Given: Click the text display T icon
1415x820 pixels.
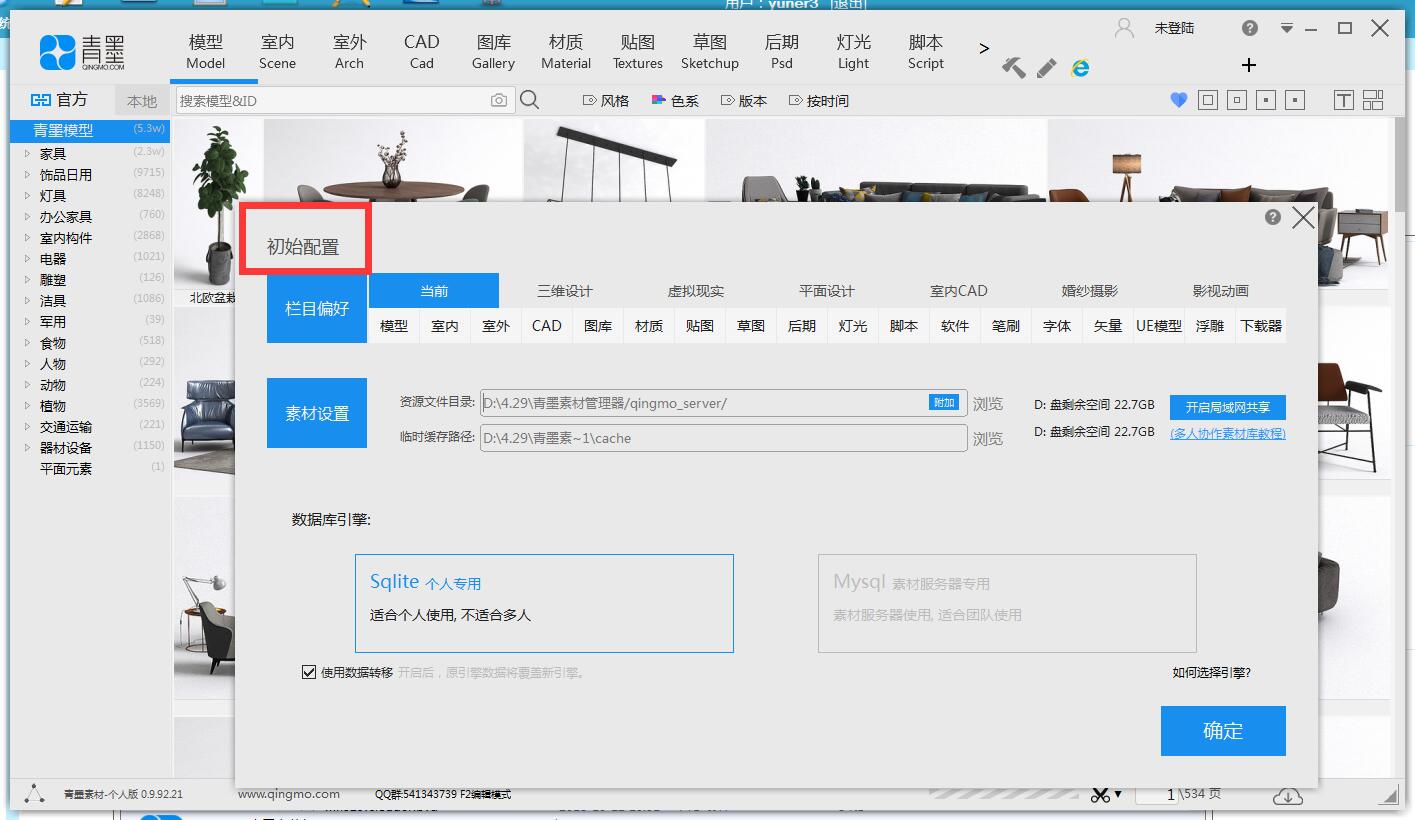Looking at the screenshot, I should click(x=1343, y=100).
